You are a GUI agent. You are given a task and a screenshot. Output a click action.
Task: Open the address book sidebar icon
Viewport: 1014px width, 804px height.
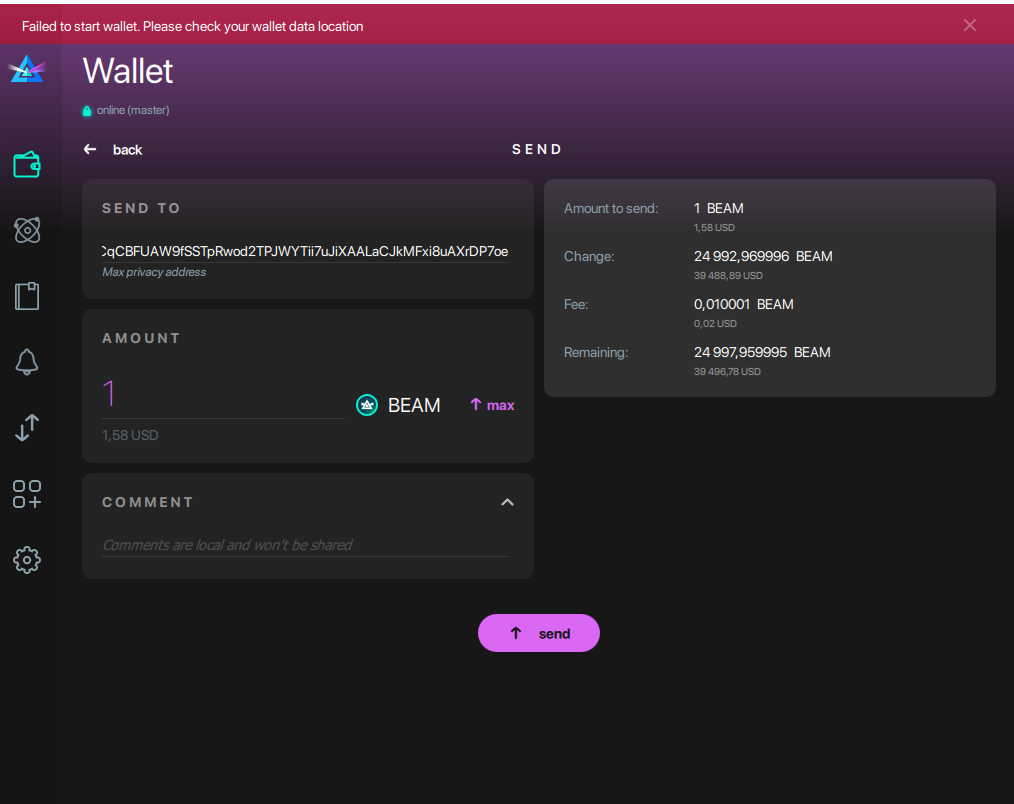tap(29, 296)
